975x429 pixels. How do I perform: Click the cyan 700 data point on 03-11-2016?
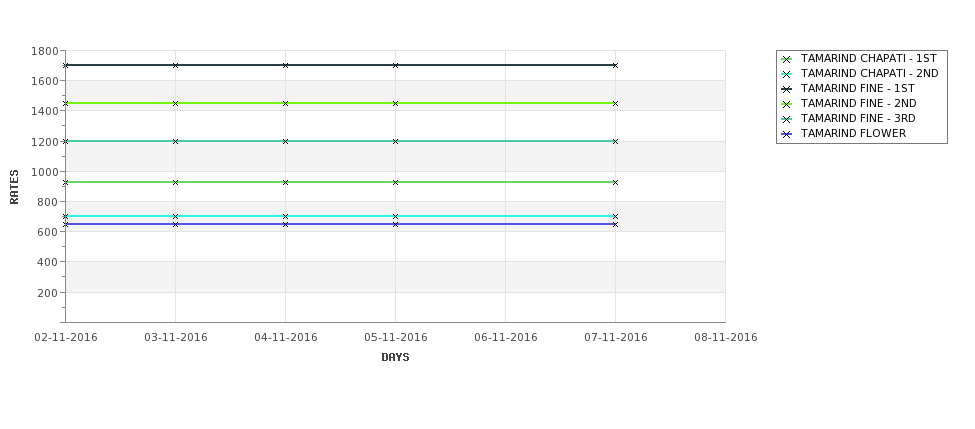[175, 216]
